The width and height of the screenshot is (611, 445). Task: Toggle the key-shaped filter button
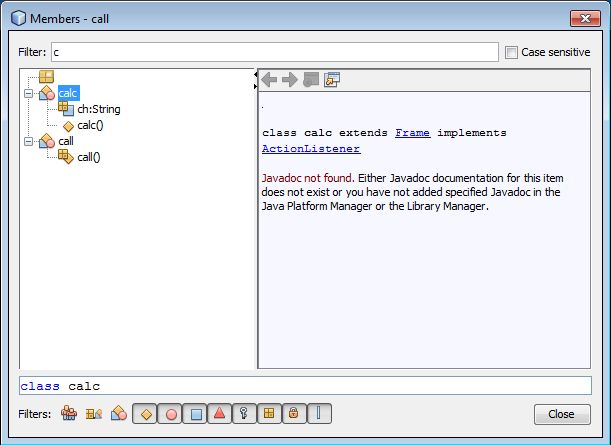pos(244,413)
